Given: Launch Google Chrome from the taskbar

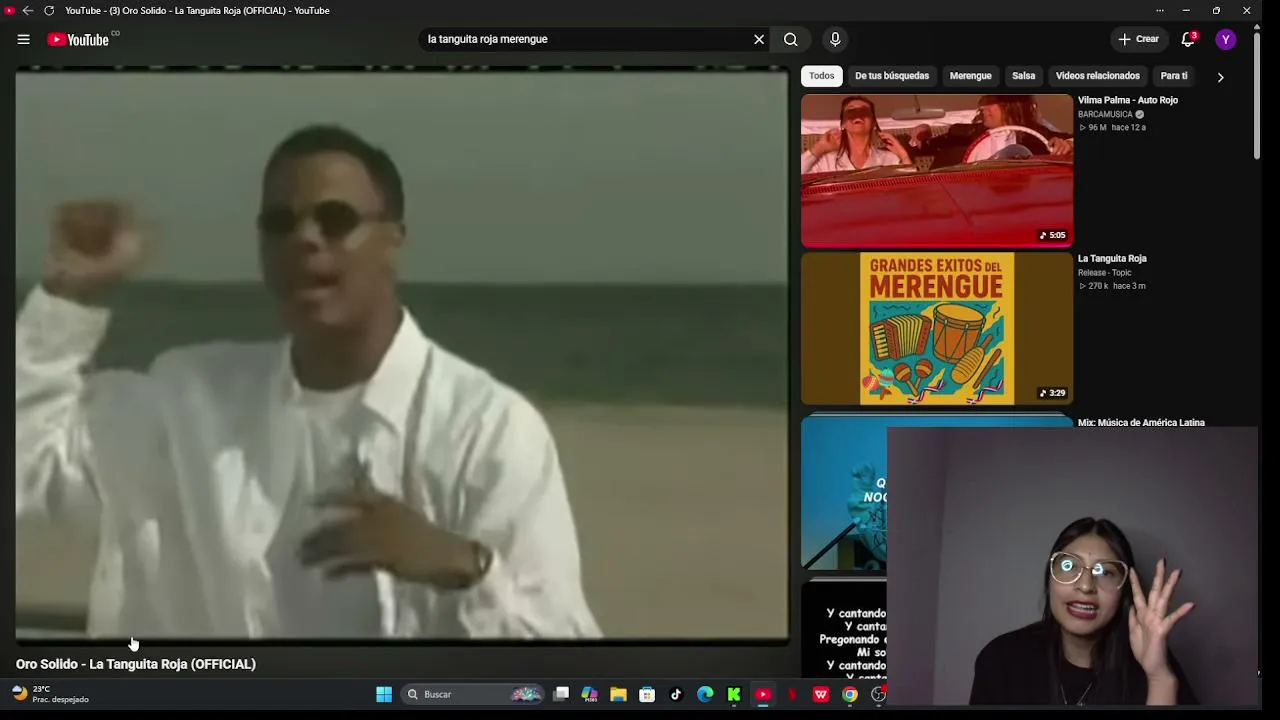Looking at the screenshot, I should pyautogui.click(x=850, y=694).
